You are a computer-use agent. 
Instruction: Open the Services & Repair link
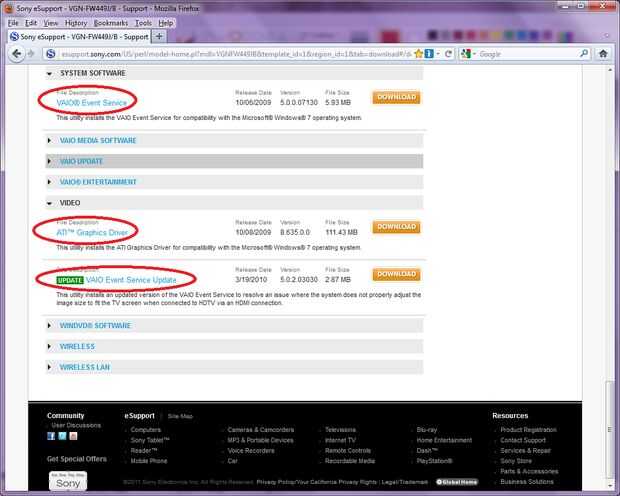pyautogui.click(x=525, y=451)
